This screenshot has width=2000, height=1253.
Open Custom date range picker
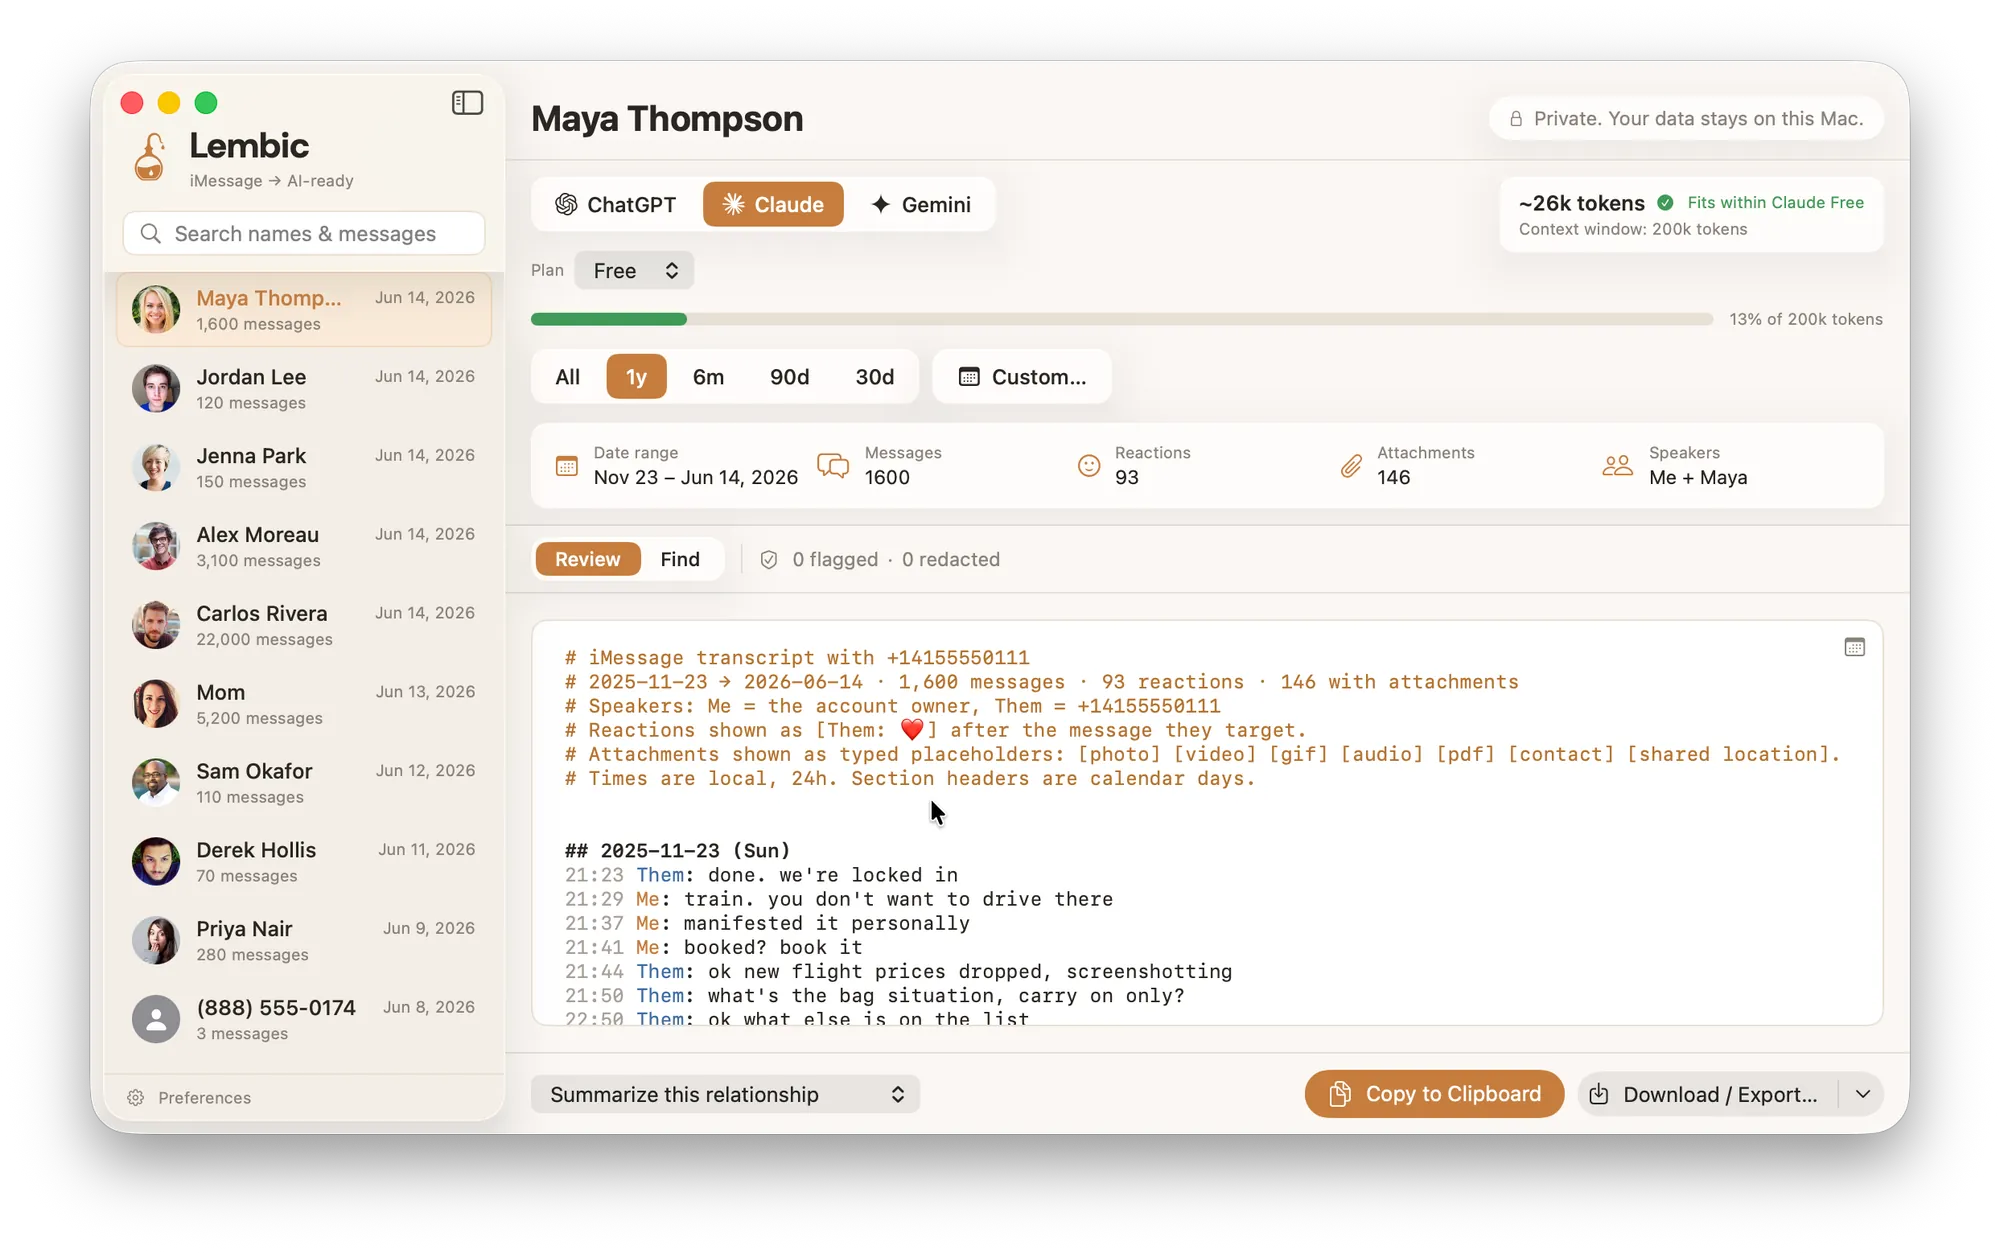tap(1022, 377)
